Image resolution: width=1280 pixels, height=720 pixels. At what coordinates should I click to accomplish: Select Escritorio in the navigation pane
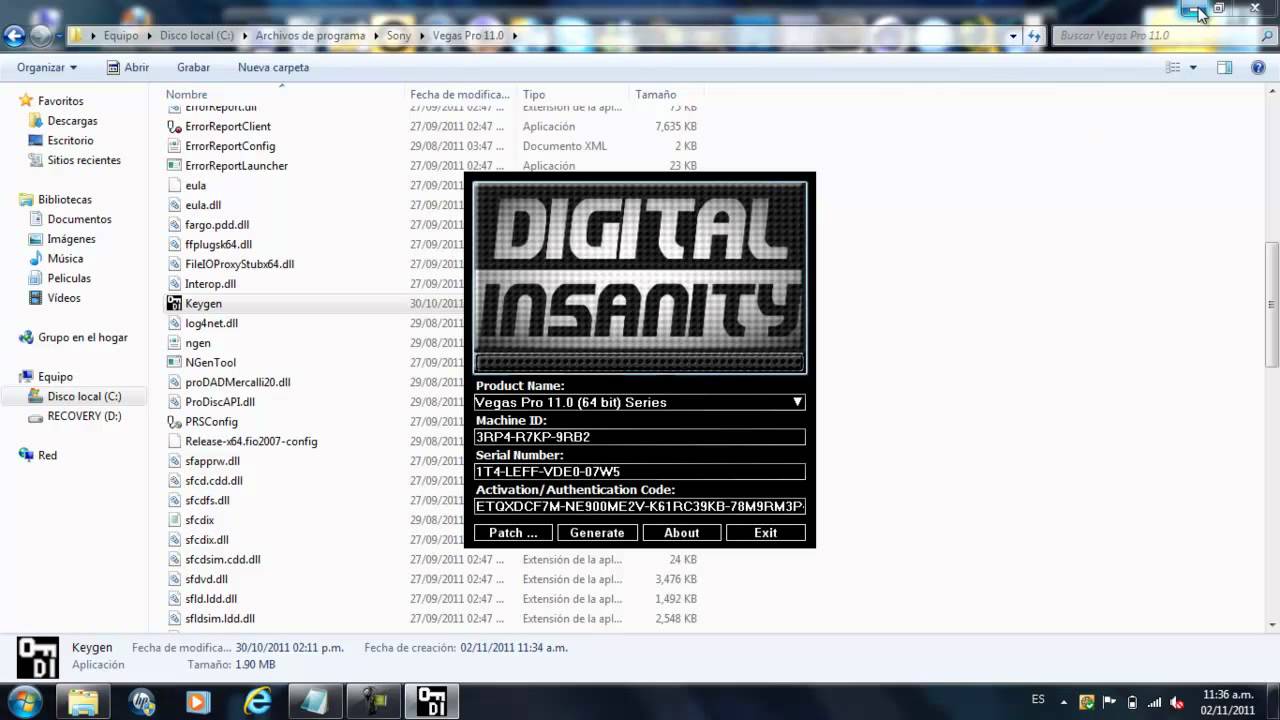point(70,141)
